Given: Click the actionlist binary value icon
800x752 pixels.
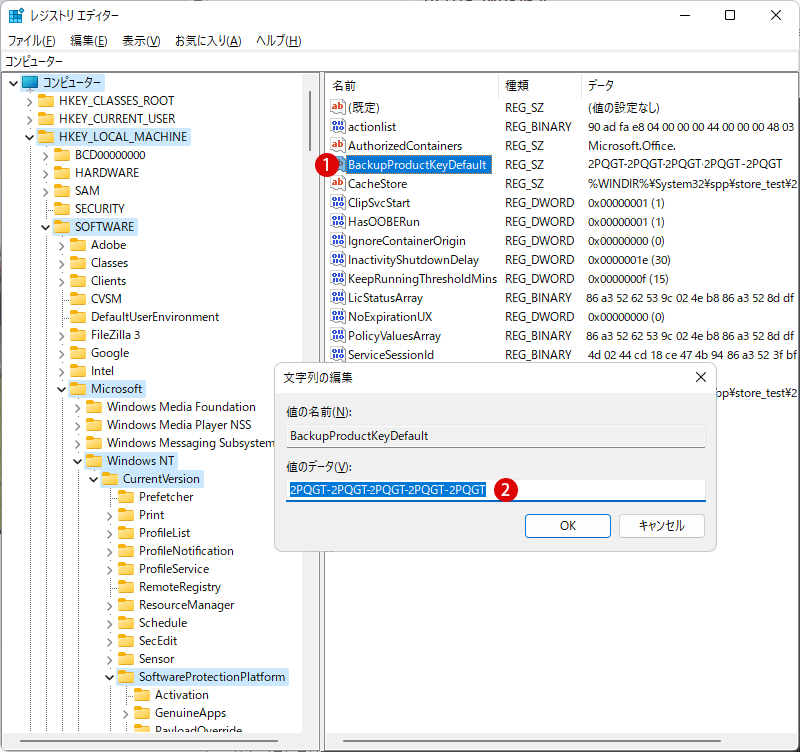Looking at the screenshot, I should click(x=338, y=126).
